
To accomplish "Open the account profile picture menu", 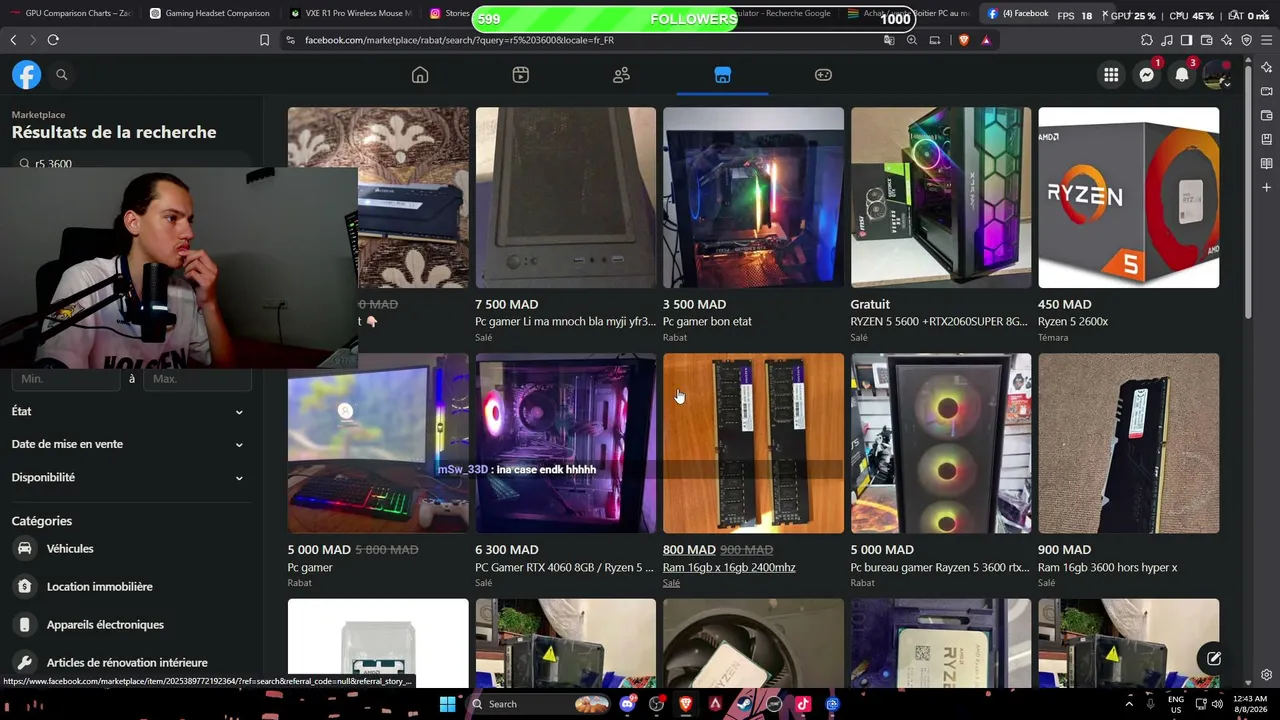I will [x=1217, y=75].
